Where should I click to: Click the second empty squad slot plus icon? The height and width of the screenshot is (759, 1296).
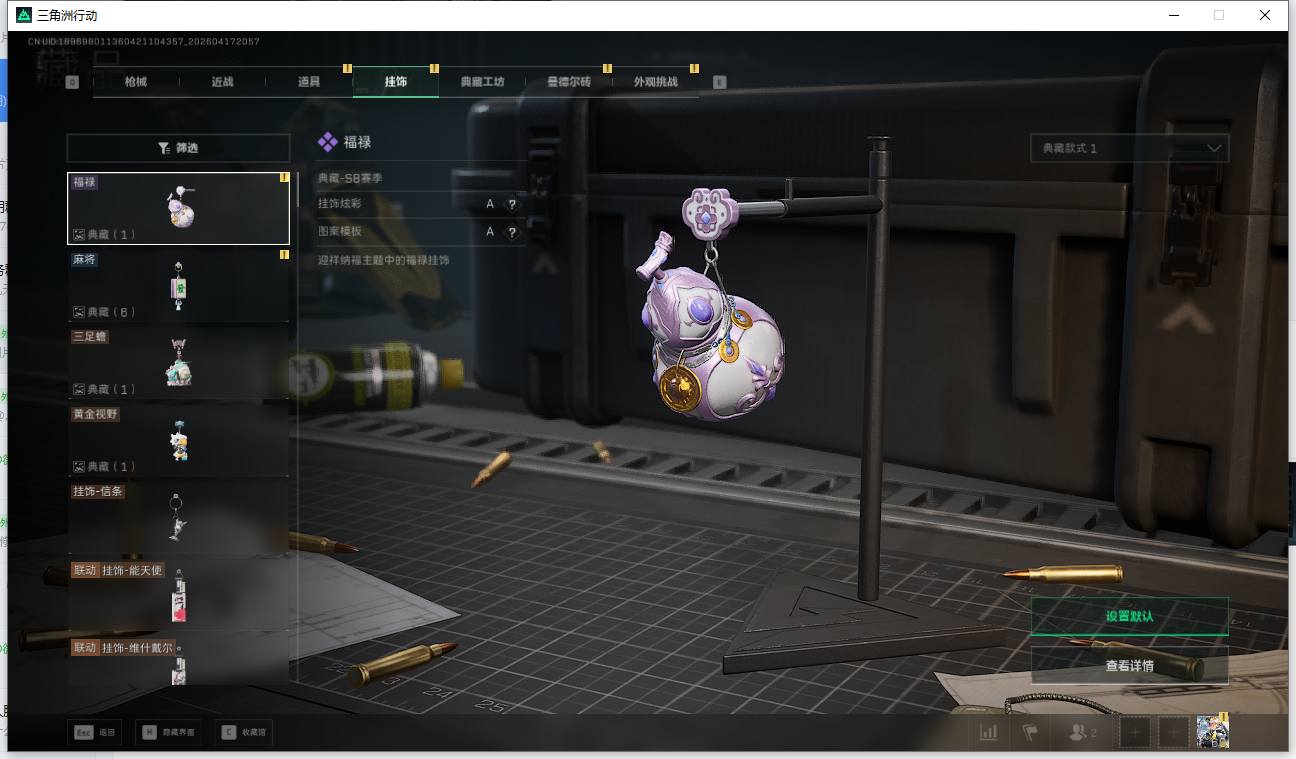pos(1173,732)
